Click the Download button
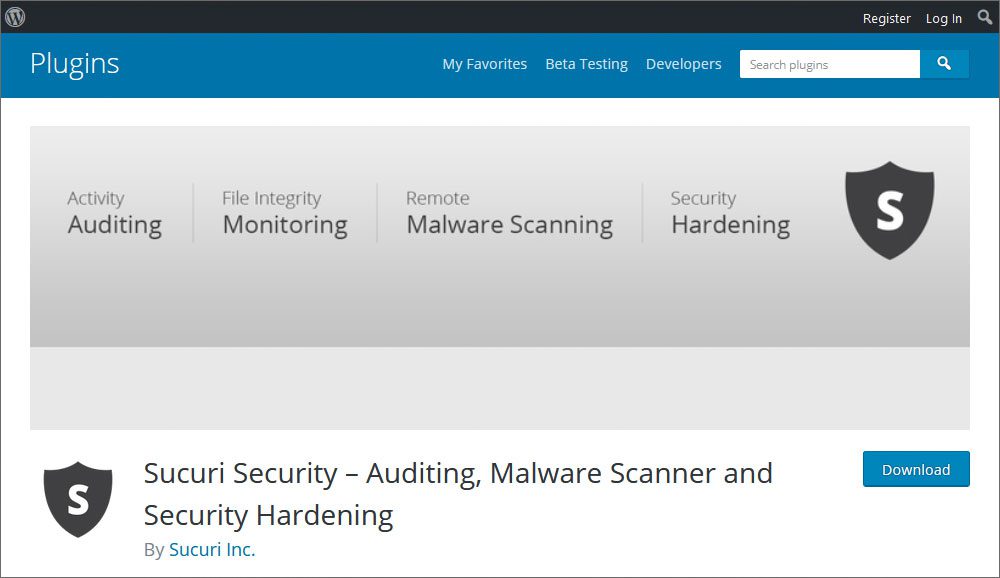 click(x=915, y=469)
